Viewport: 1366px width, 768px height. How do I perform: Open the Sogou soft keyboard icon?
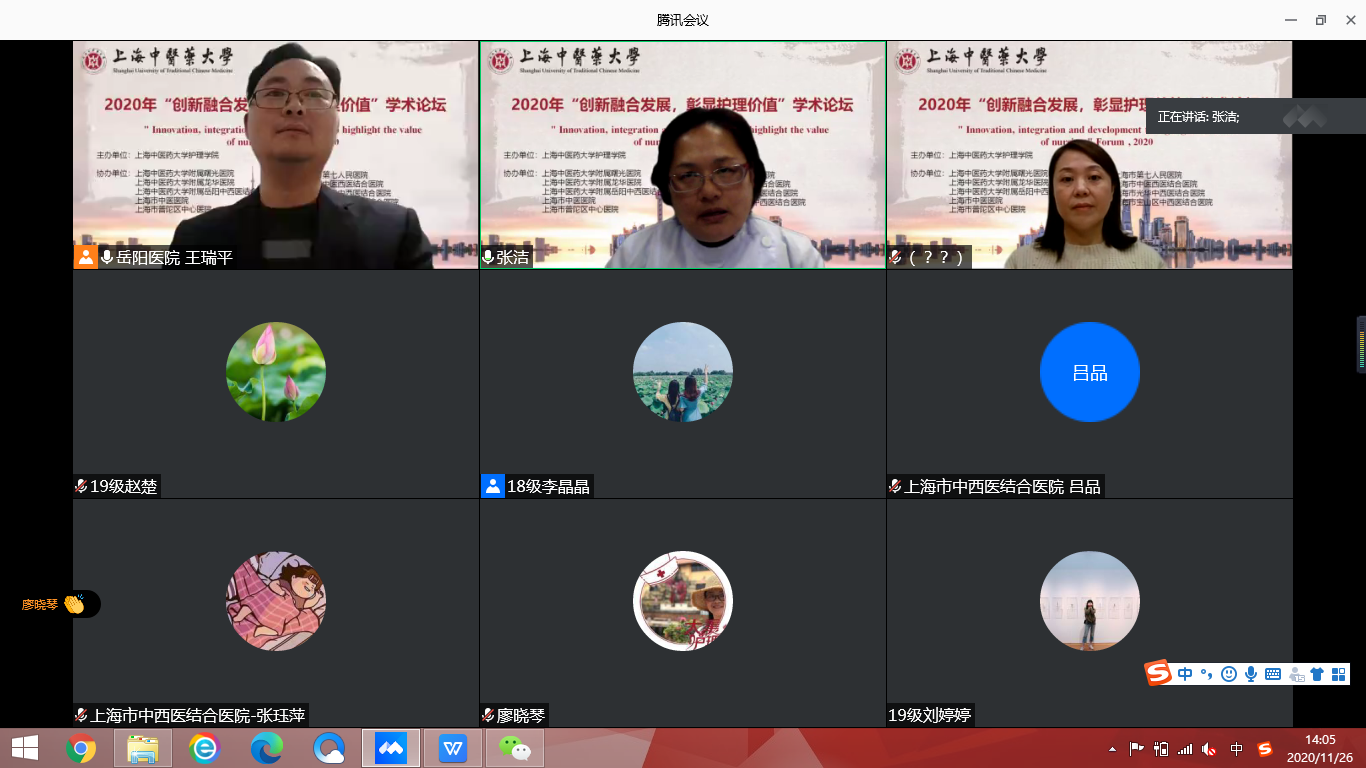(1272, 674)
